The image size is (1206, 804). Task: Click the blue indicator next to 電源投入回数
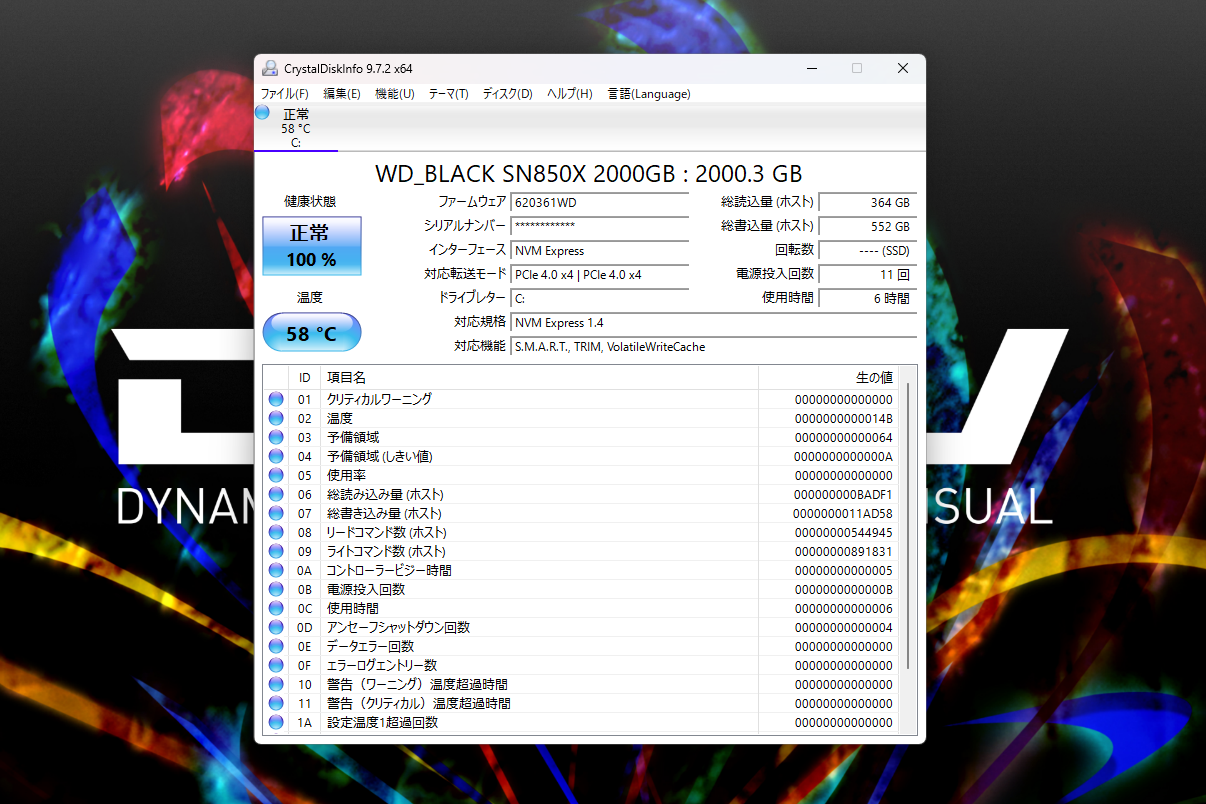click(x=275, y=589)
